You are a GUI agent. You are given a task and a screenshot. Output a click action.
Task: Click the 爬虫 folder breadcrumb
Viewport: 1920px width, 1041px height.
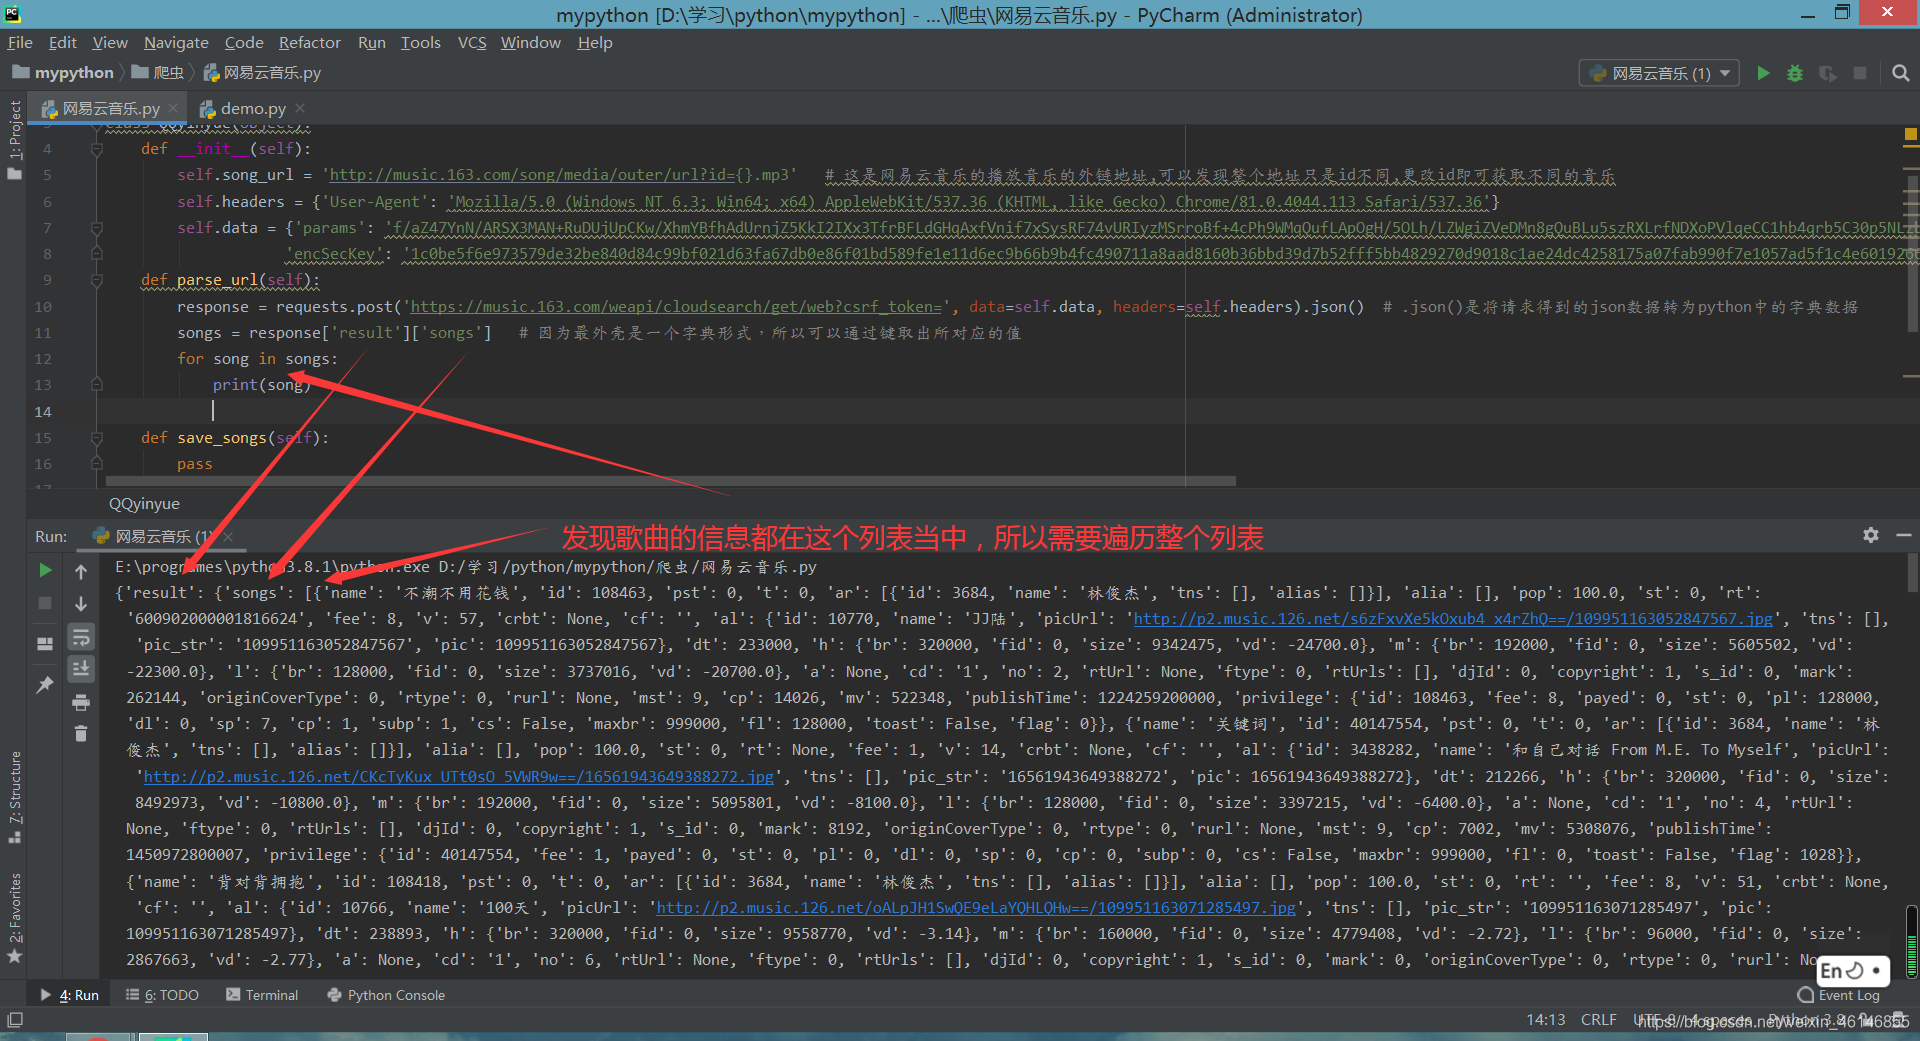pyautogui.click(x=158, y=72)
